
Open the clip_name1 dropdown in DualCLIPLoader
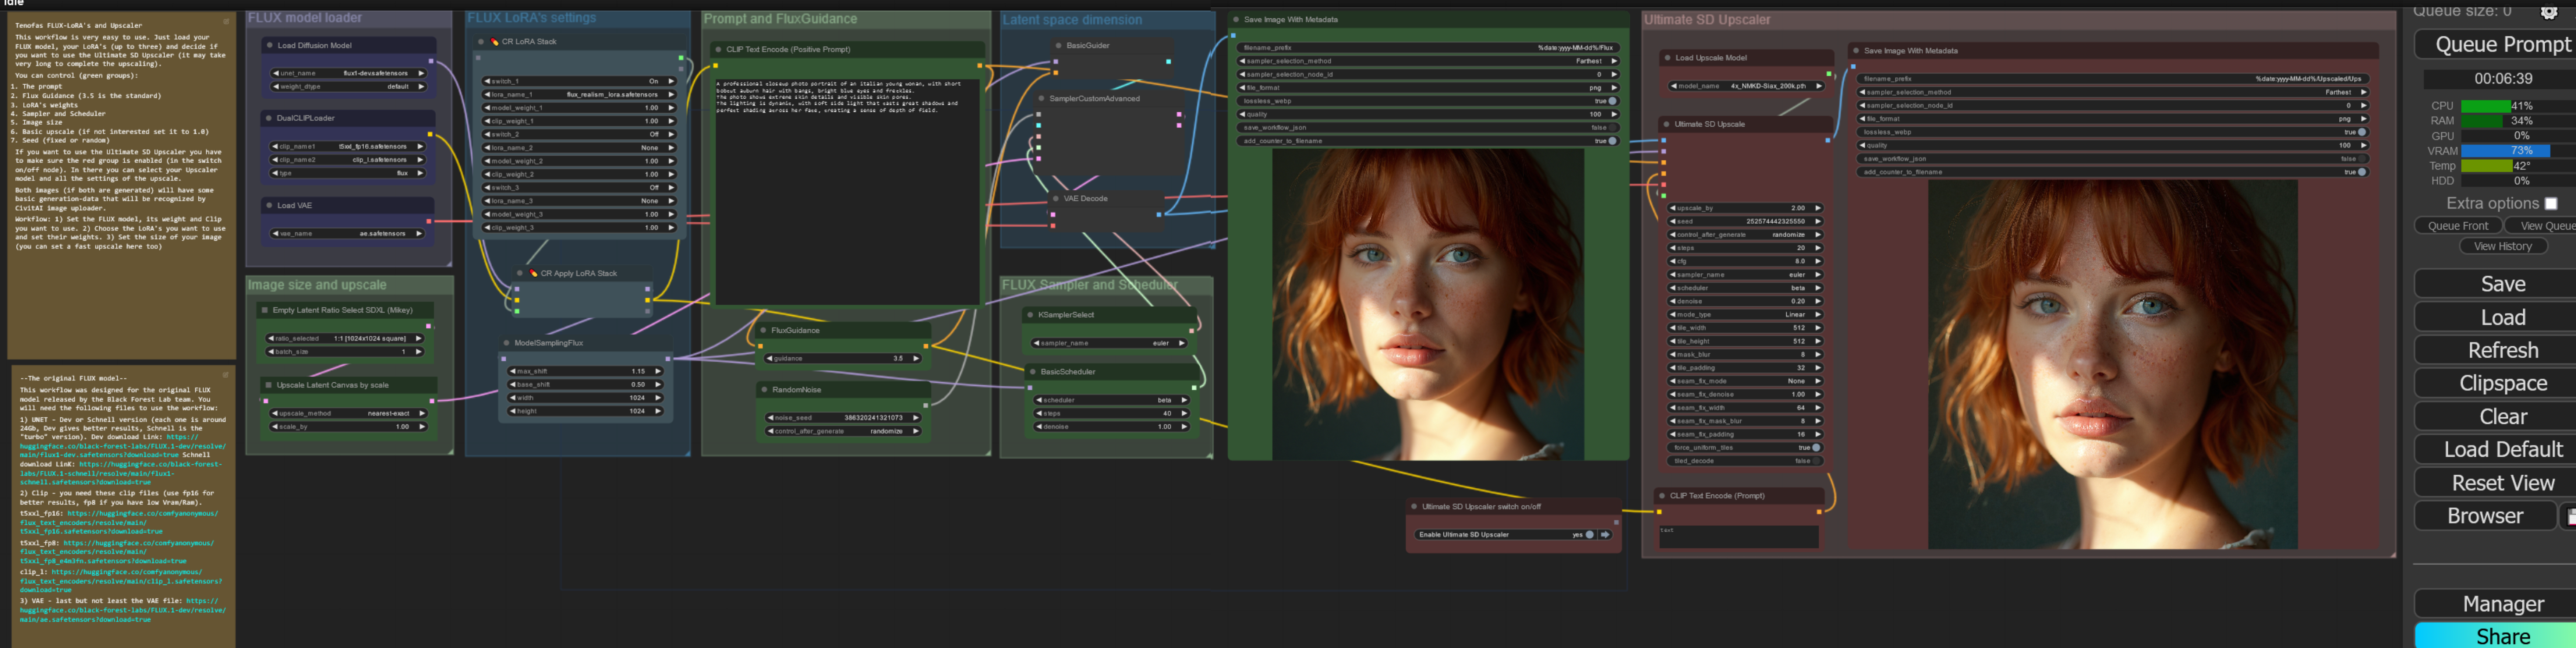[x=348, y=146]
